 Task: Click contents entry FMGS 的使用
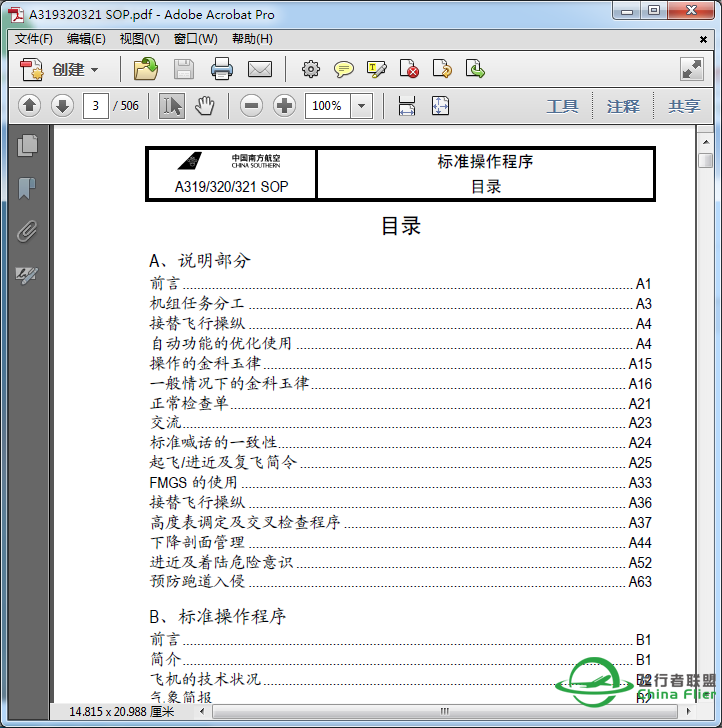[x=193, y=482]
